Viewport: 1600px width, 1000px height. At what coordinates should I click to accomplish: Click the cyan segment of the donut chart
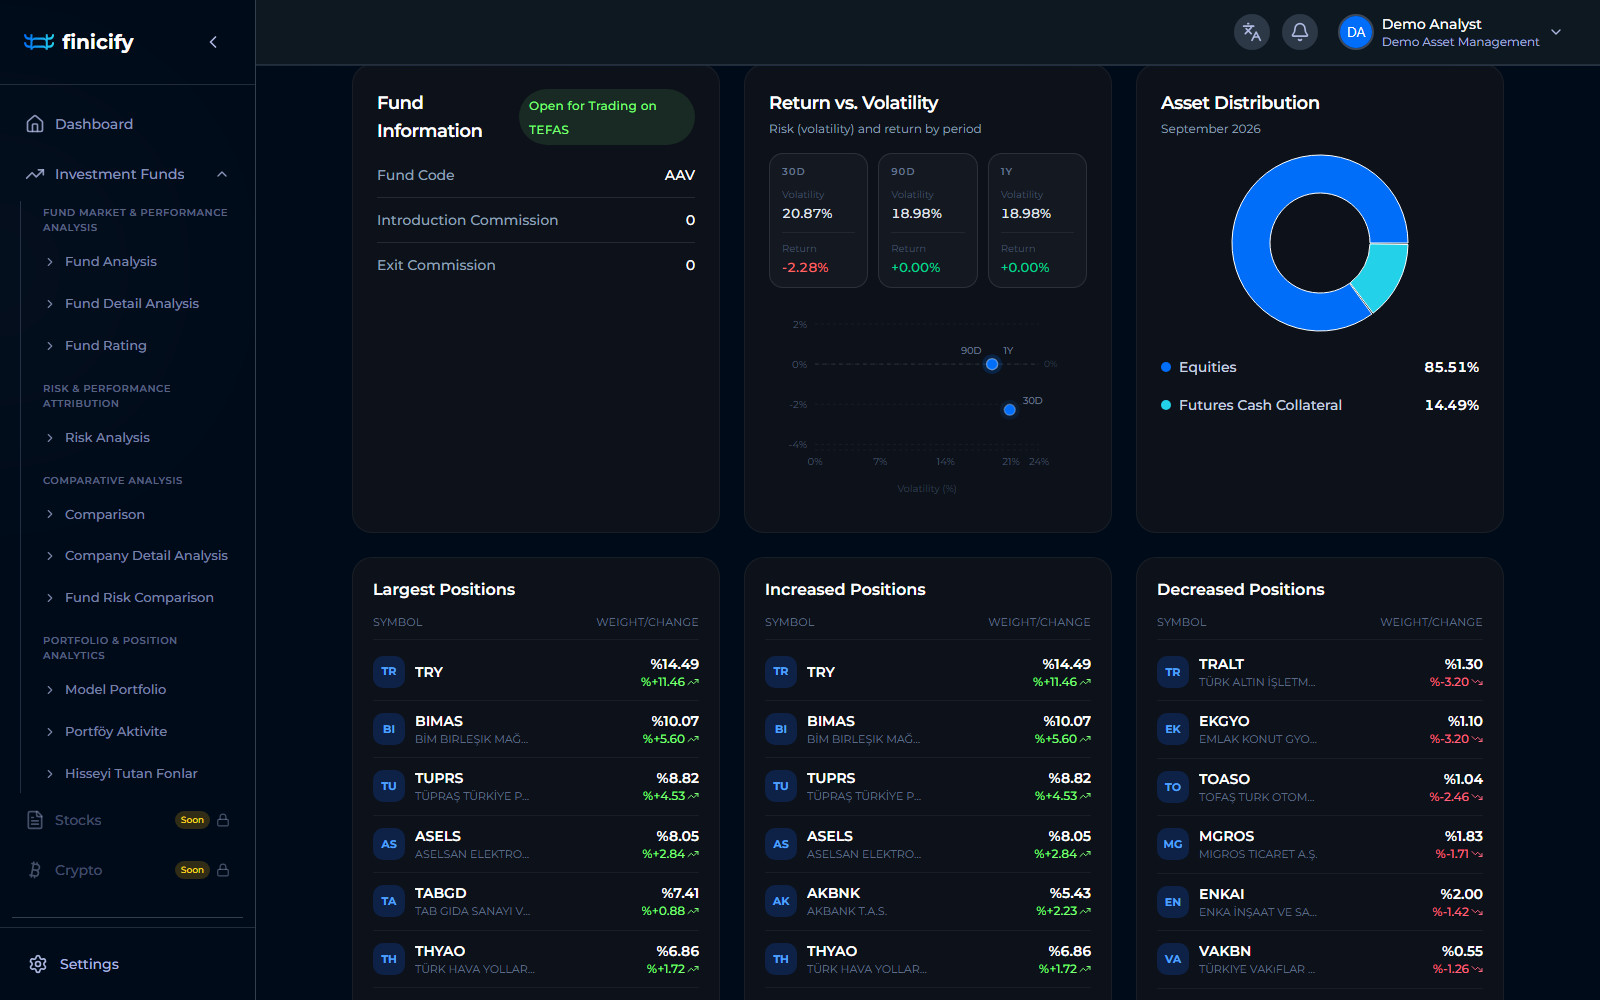[1382, 276]
